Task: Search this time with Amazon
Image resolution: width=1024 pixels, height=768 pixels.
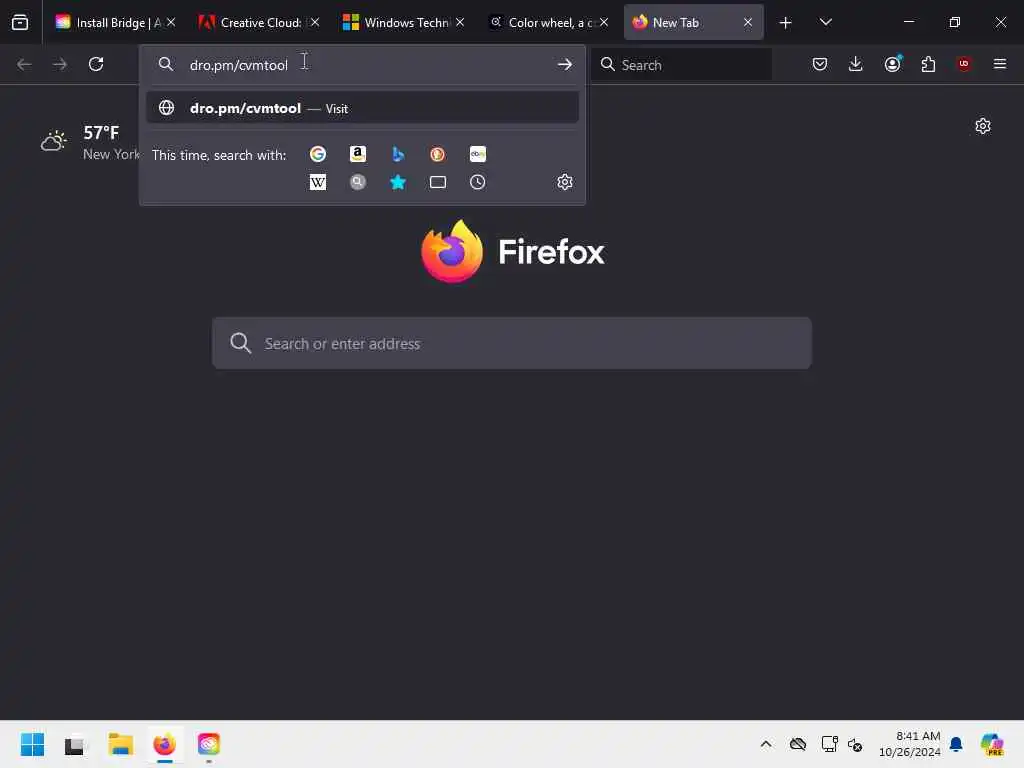Action: (x=358, y=154)
